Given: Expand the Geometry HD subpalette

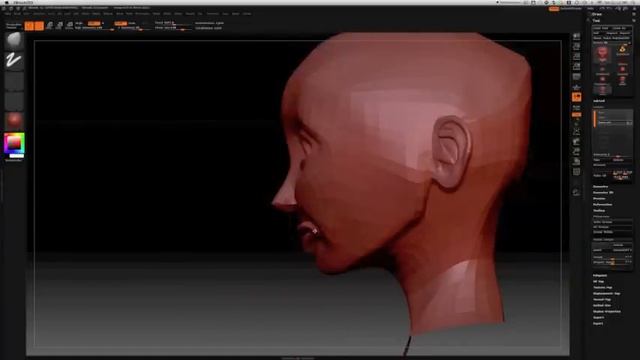Looking at the screenshot, I should click(x=603, y=193).
